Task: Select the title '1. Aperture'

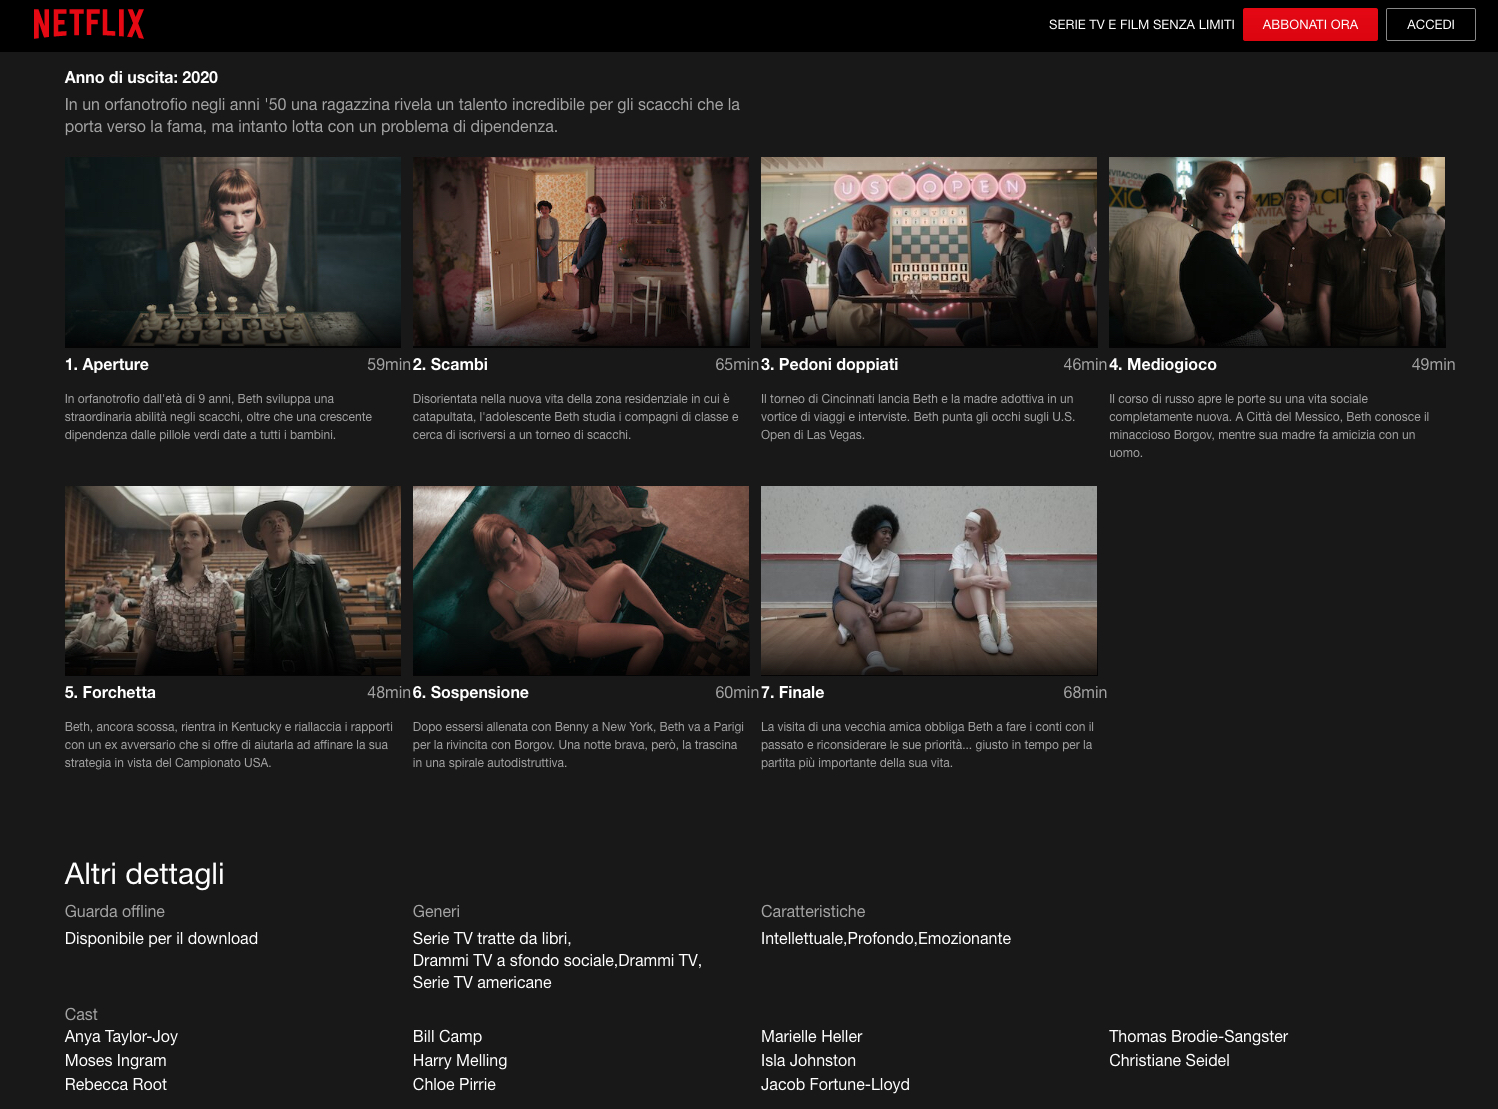Action: pyautogui.click(x=107, y=365)
